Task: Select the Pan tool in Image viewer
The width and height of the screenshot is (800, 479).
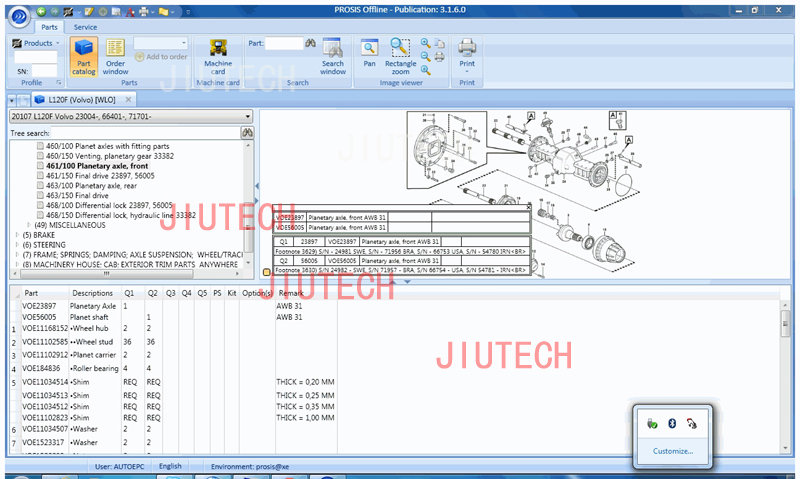Action: (369, 54)
